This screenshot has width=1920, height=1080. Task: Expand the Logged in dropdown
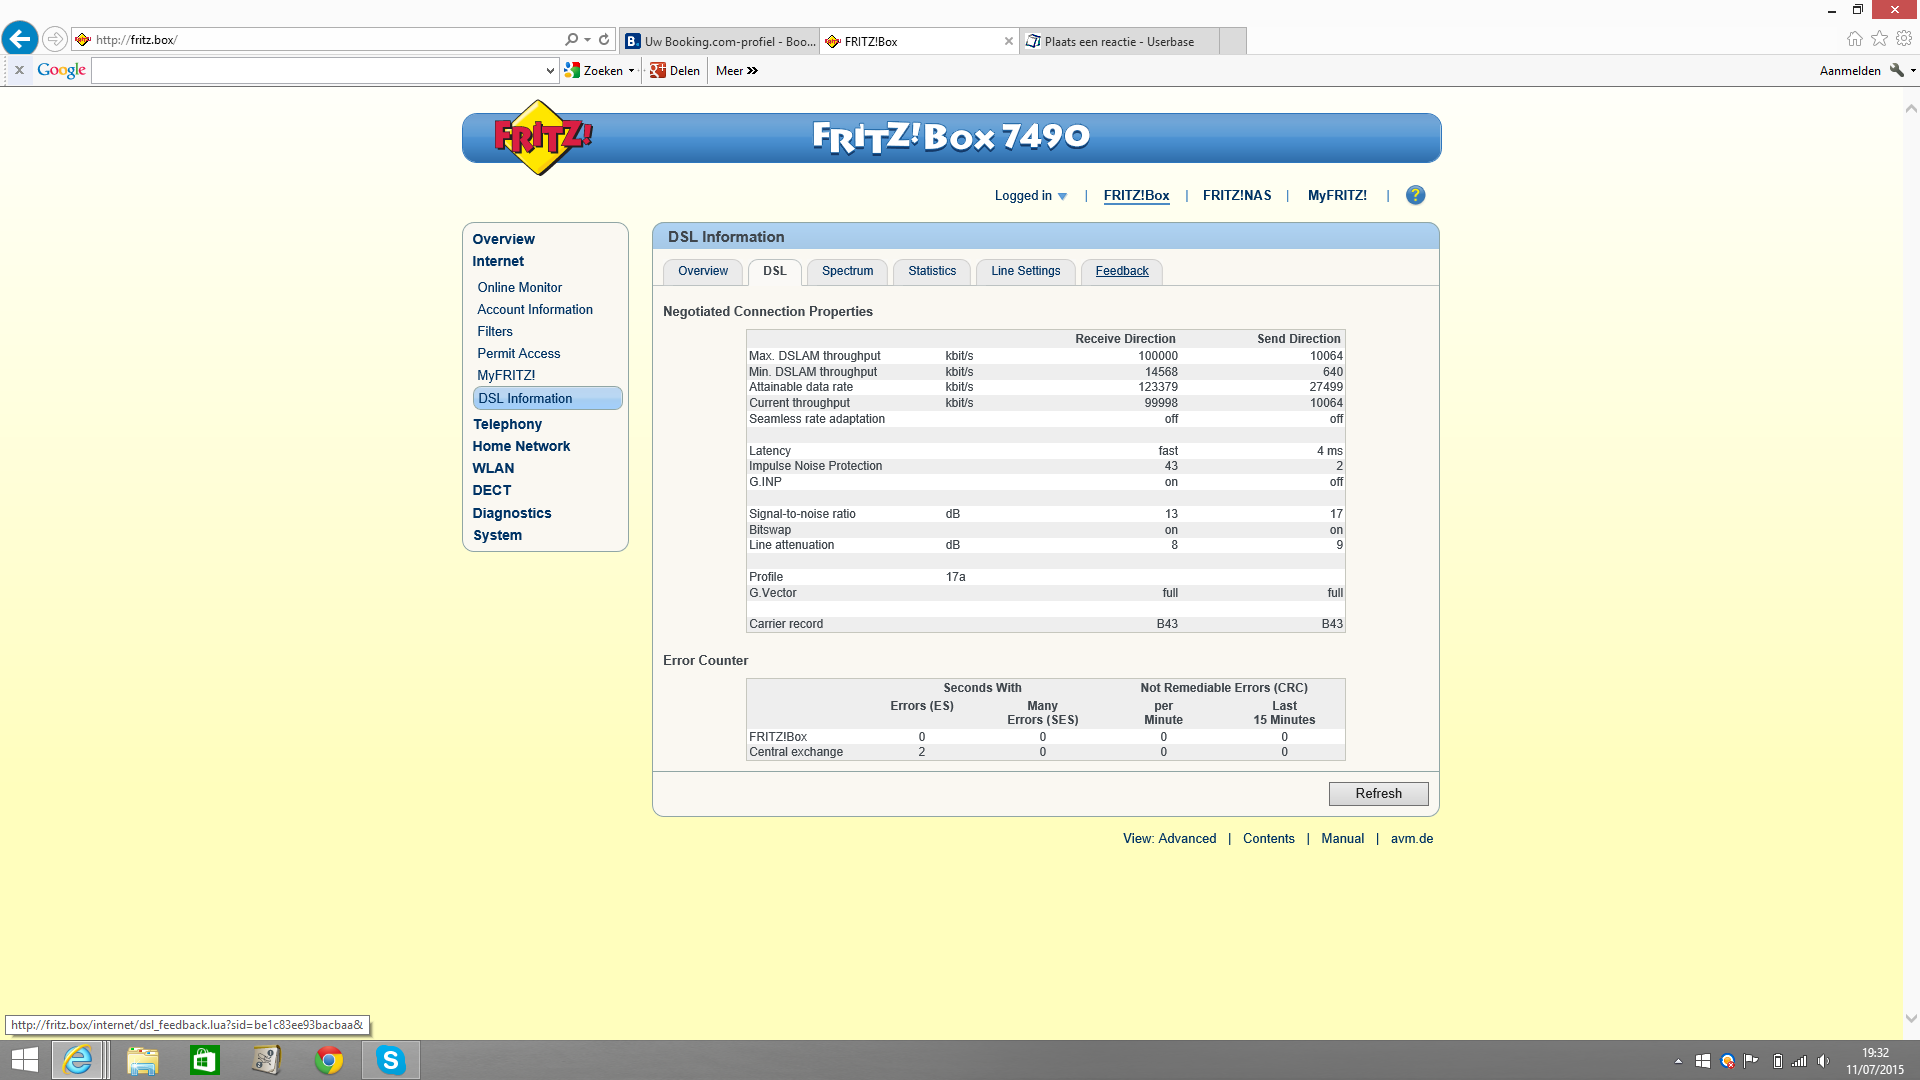click(x=1031, y=196)
